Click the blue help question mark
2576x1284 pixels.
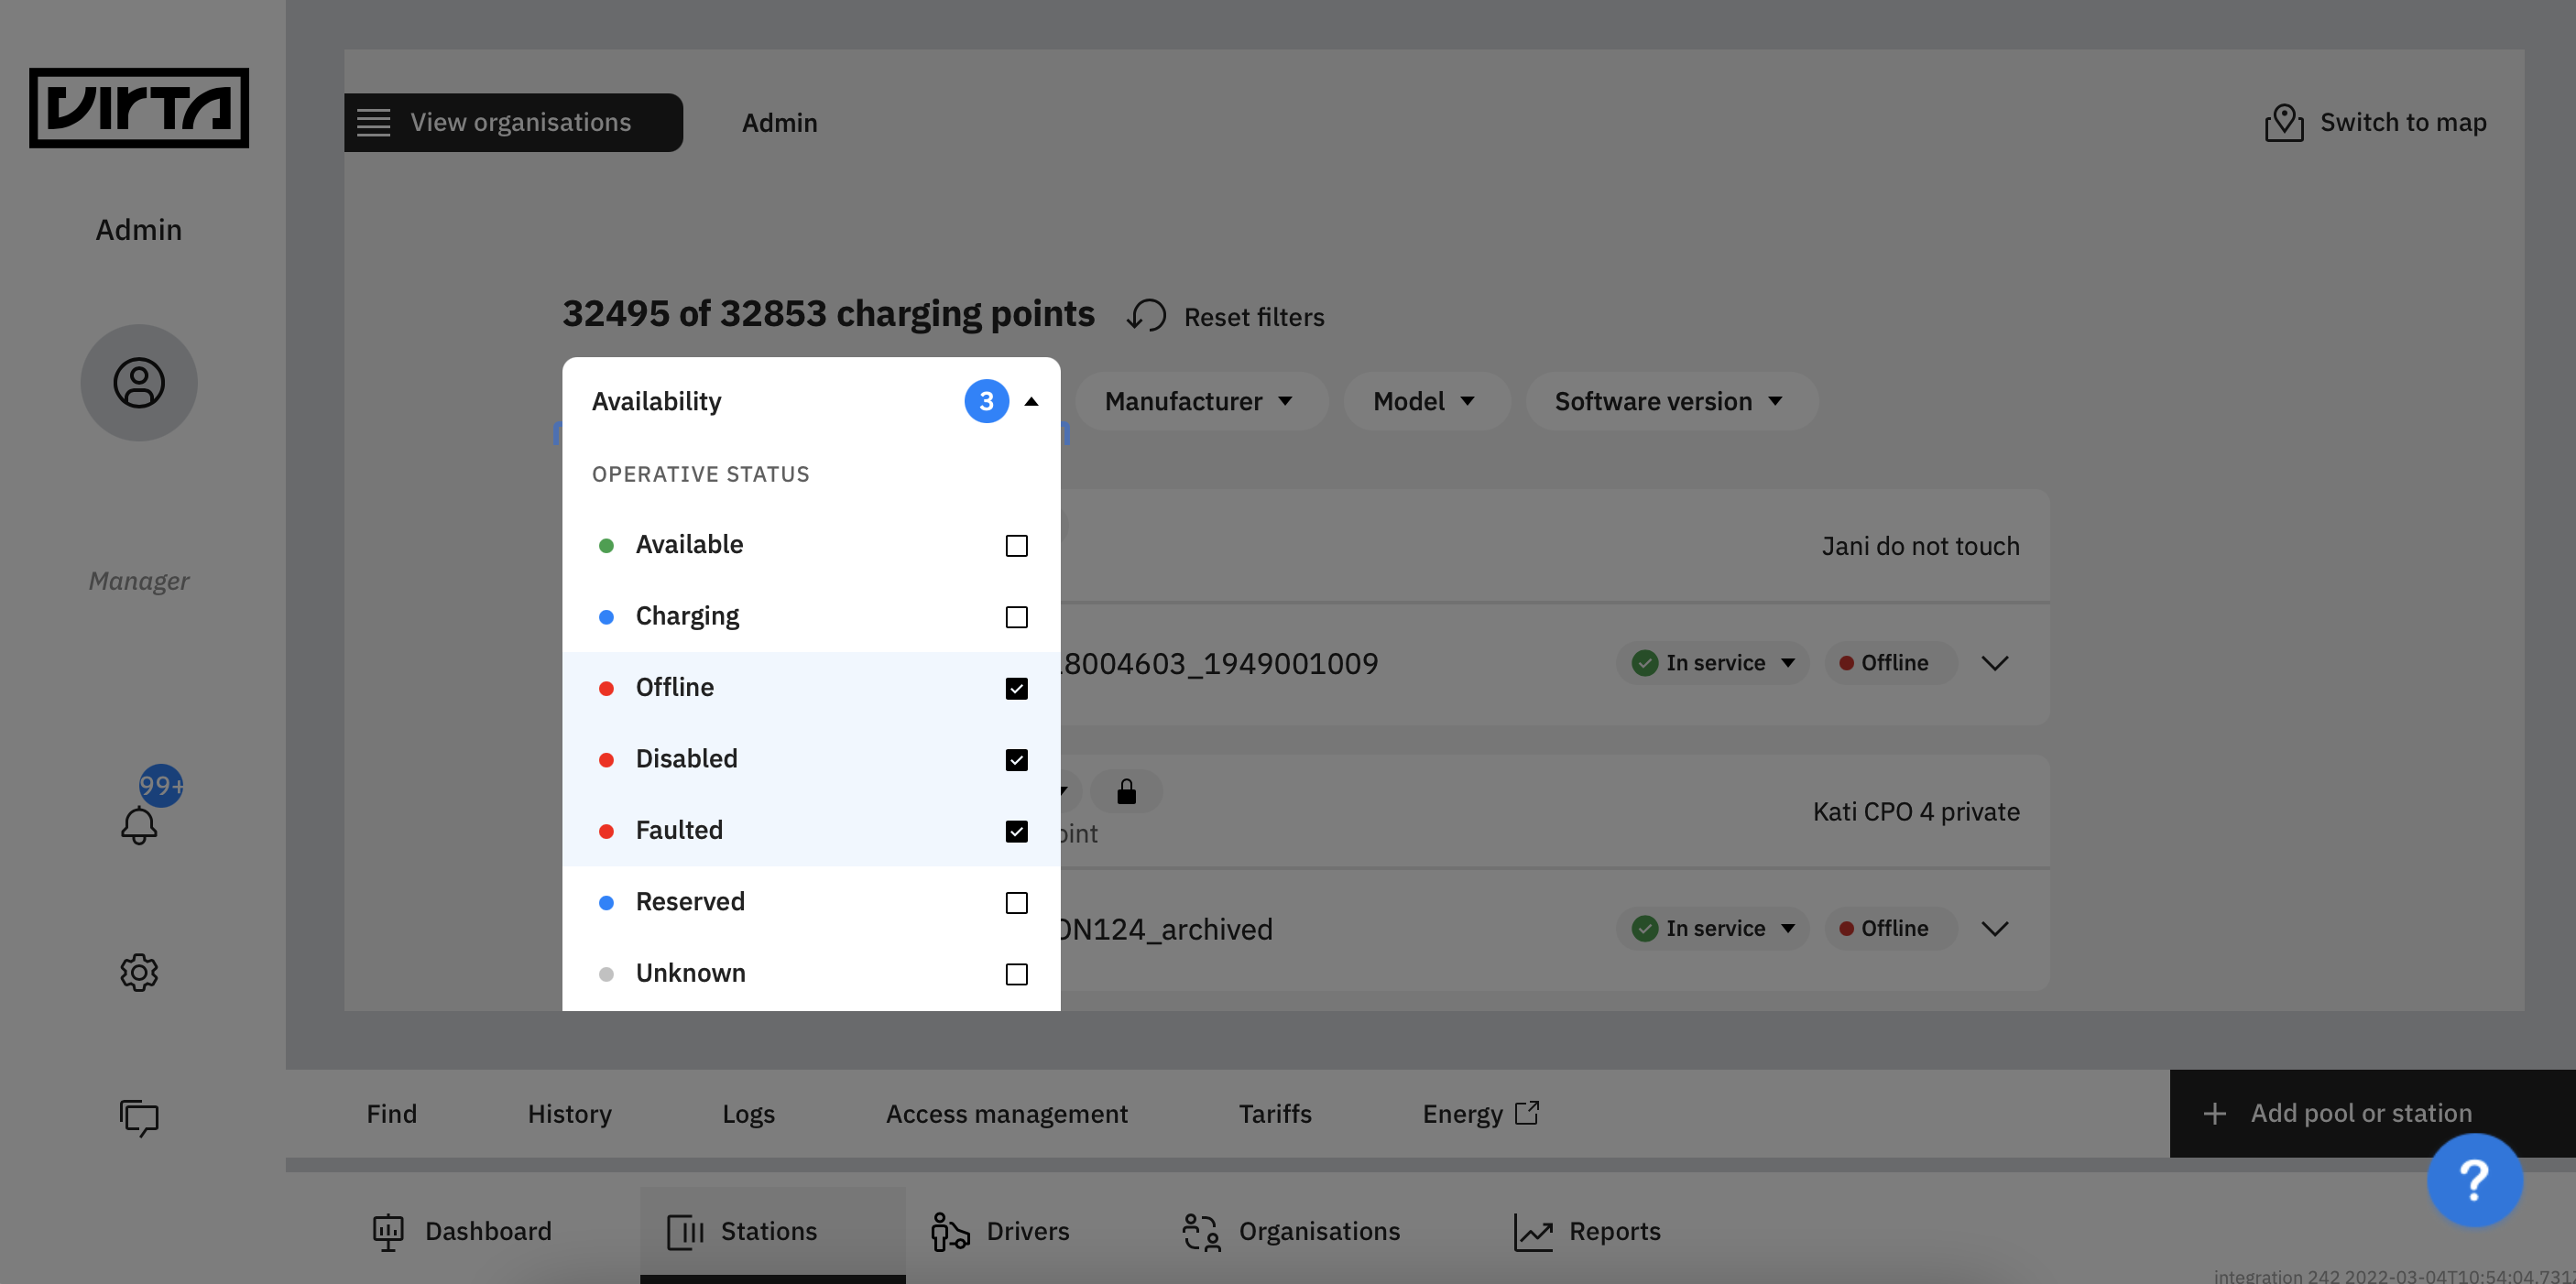tap(2474, 1180)
